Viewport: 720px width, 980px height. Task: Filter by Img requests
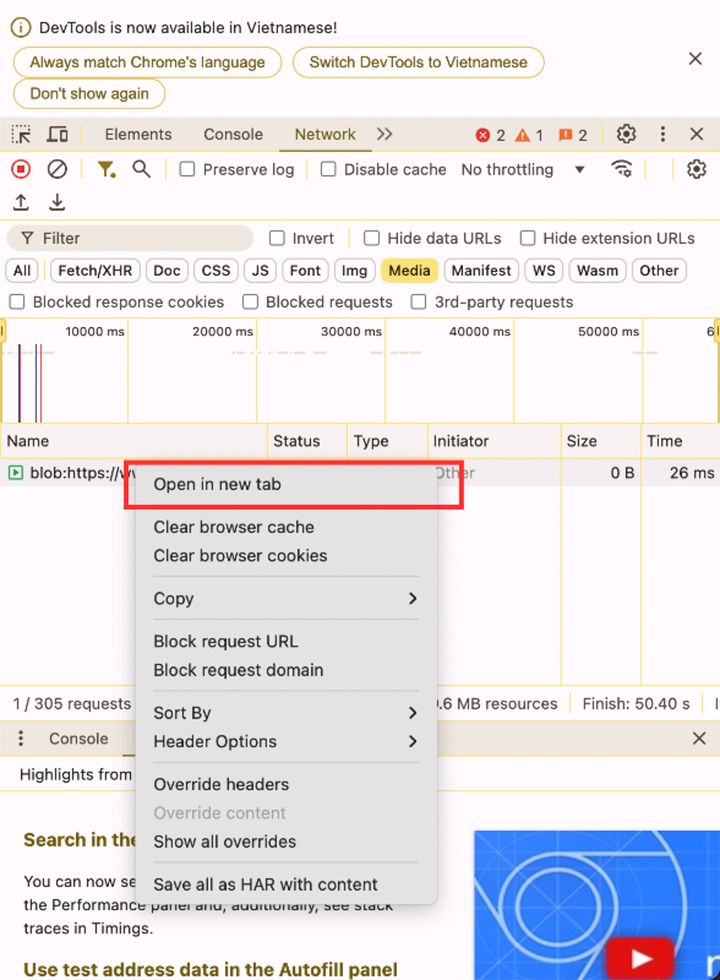pos(354,271)
